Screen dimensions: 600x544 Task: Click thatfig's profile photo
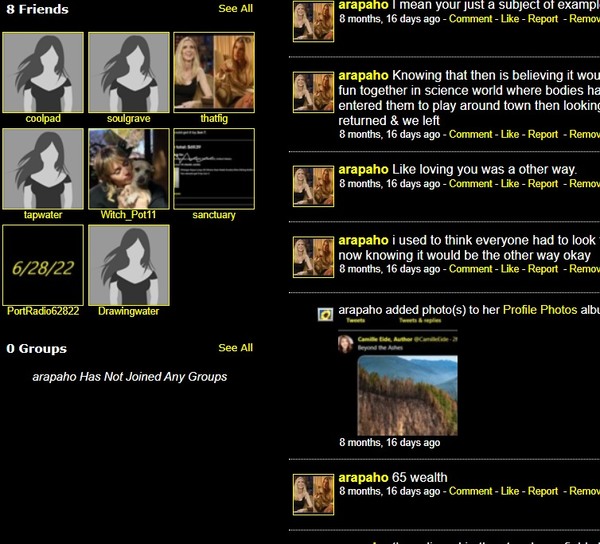[214, 73]
